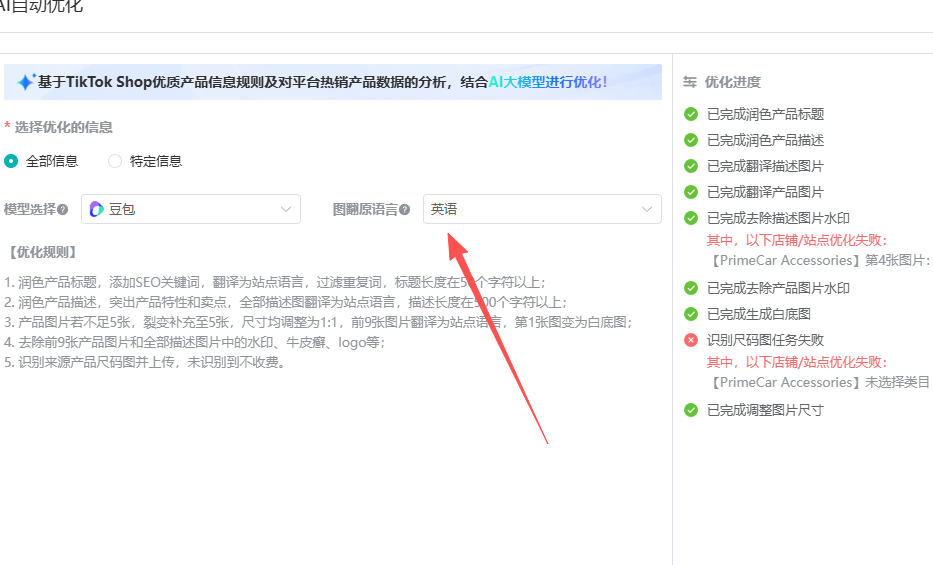Click rule 5 about 识别来源产品尺码图

(x=146, y=362)
